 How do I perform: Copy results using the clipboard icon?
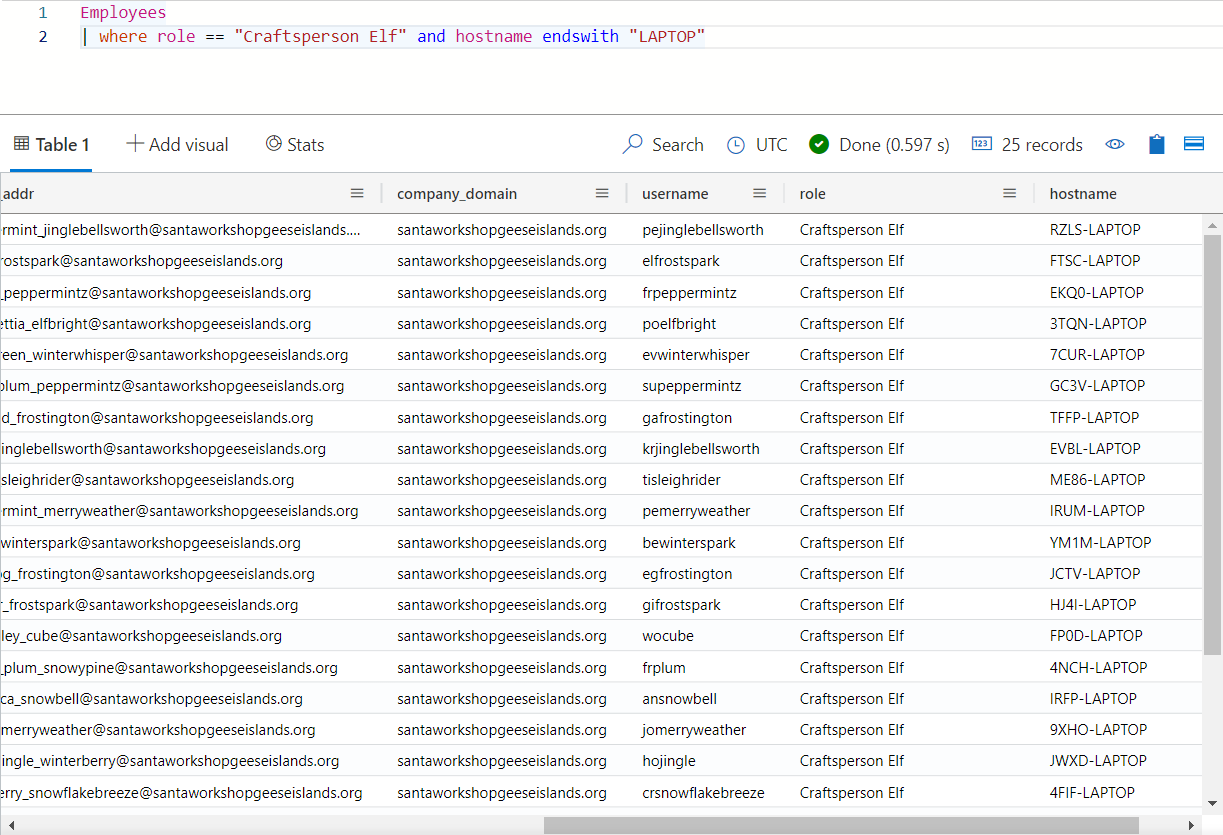tap(1157, 145)
